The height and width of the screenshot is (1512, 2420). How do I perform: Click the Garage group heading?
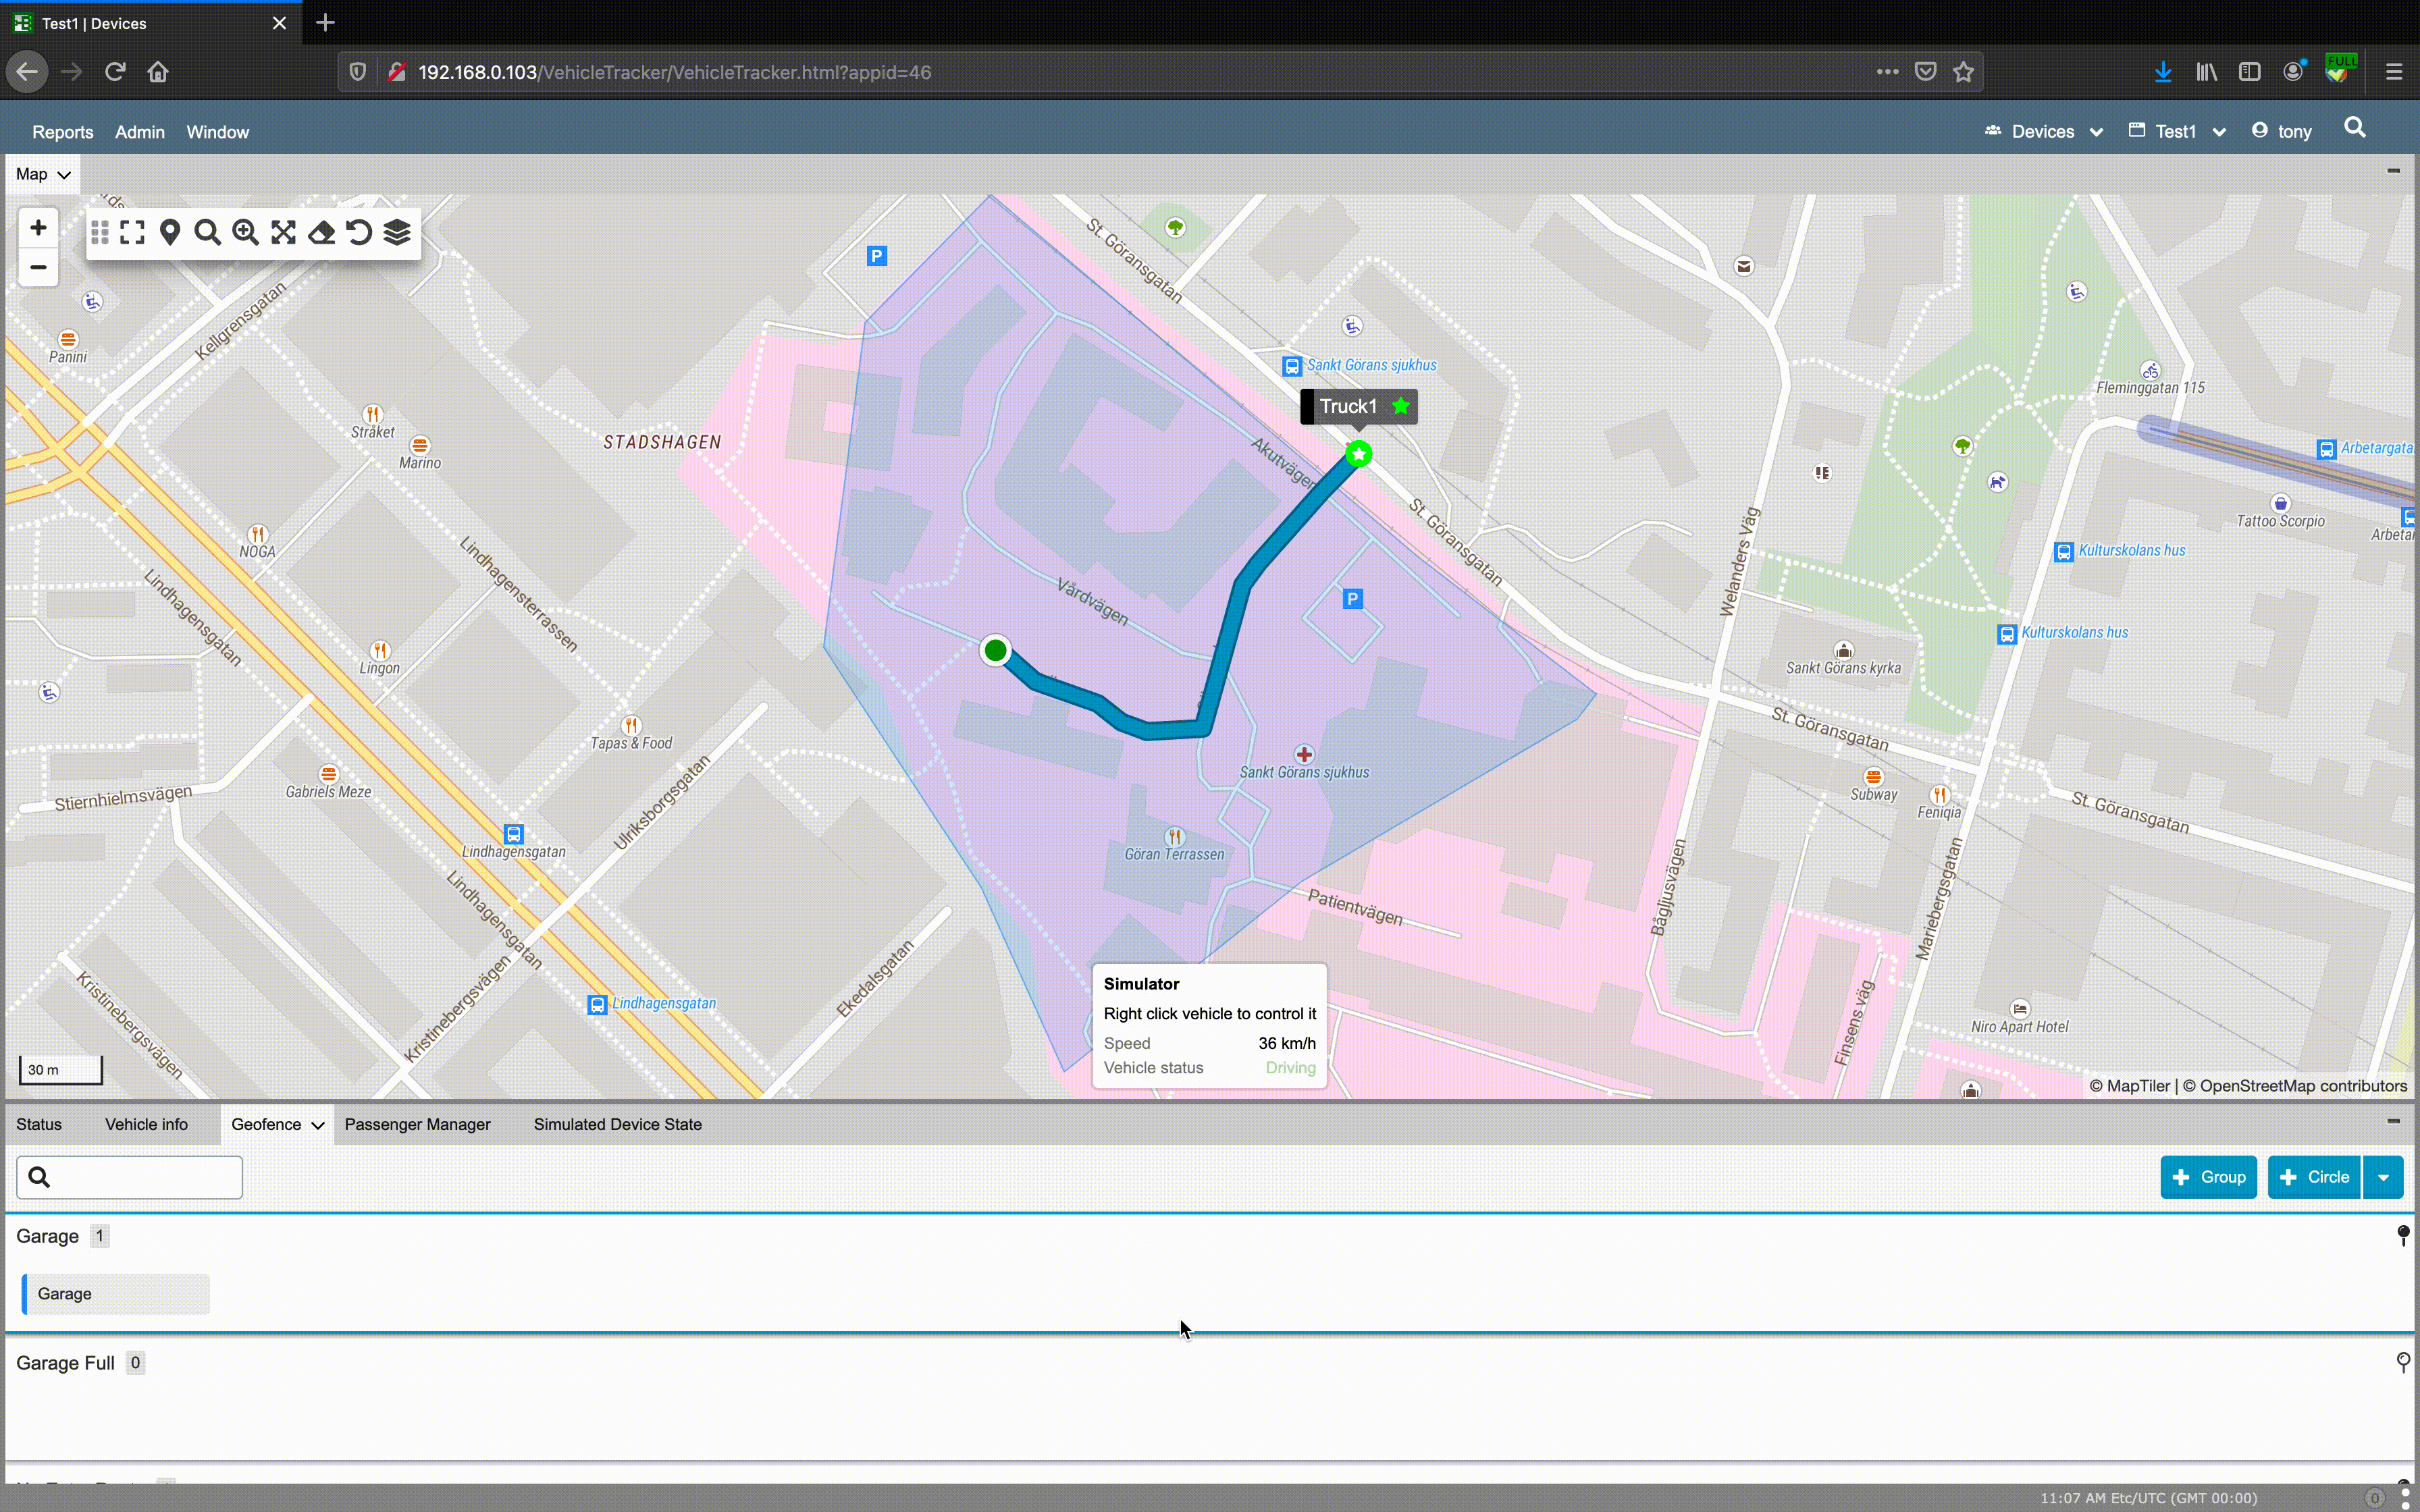(x=47, y=1236)
